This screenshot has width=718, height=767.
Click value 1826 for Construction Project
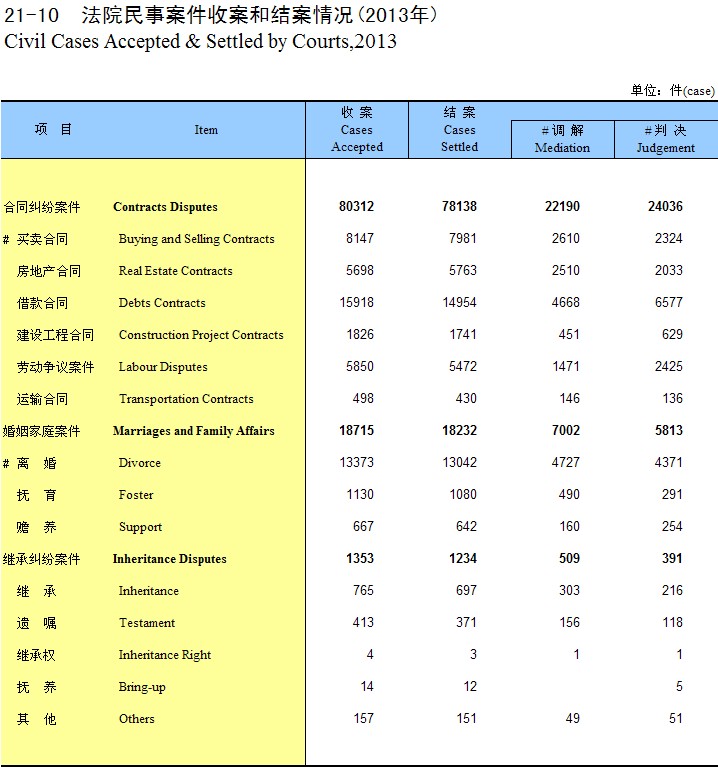point(360,335)
